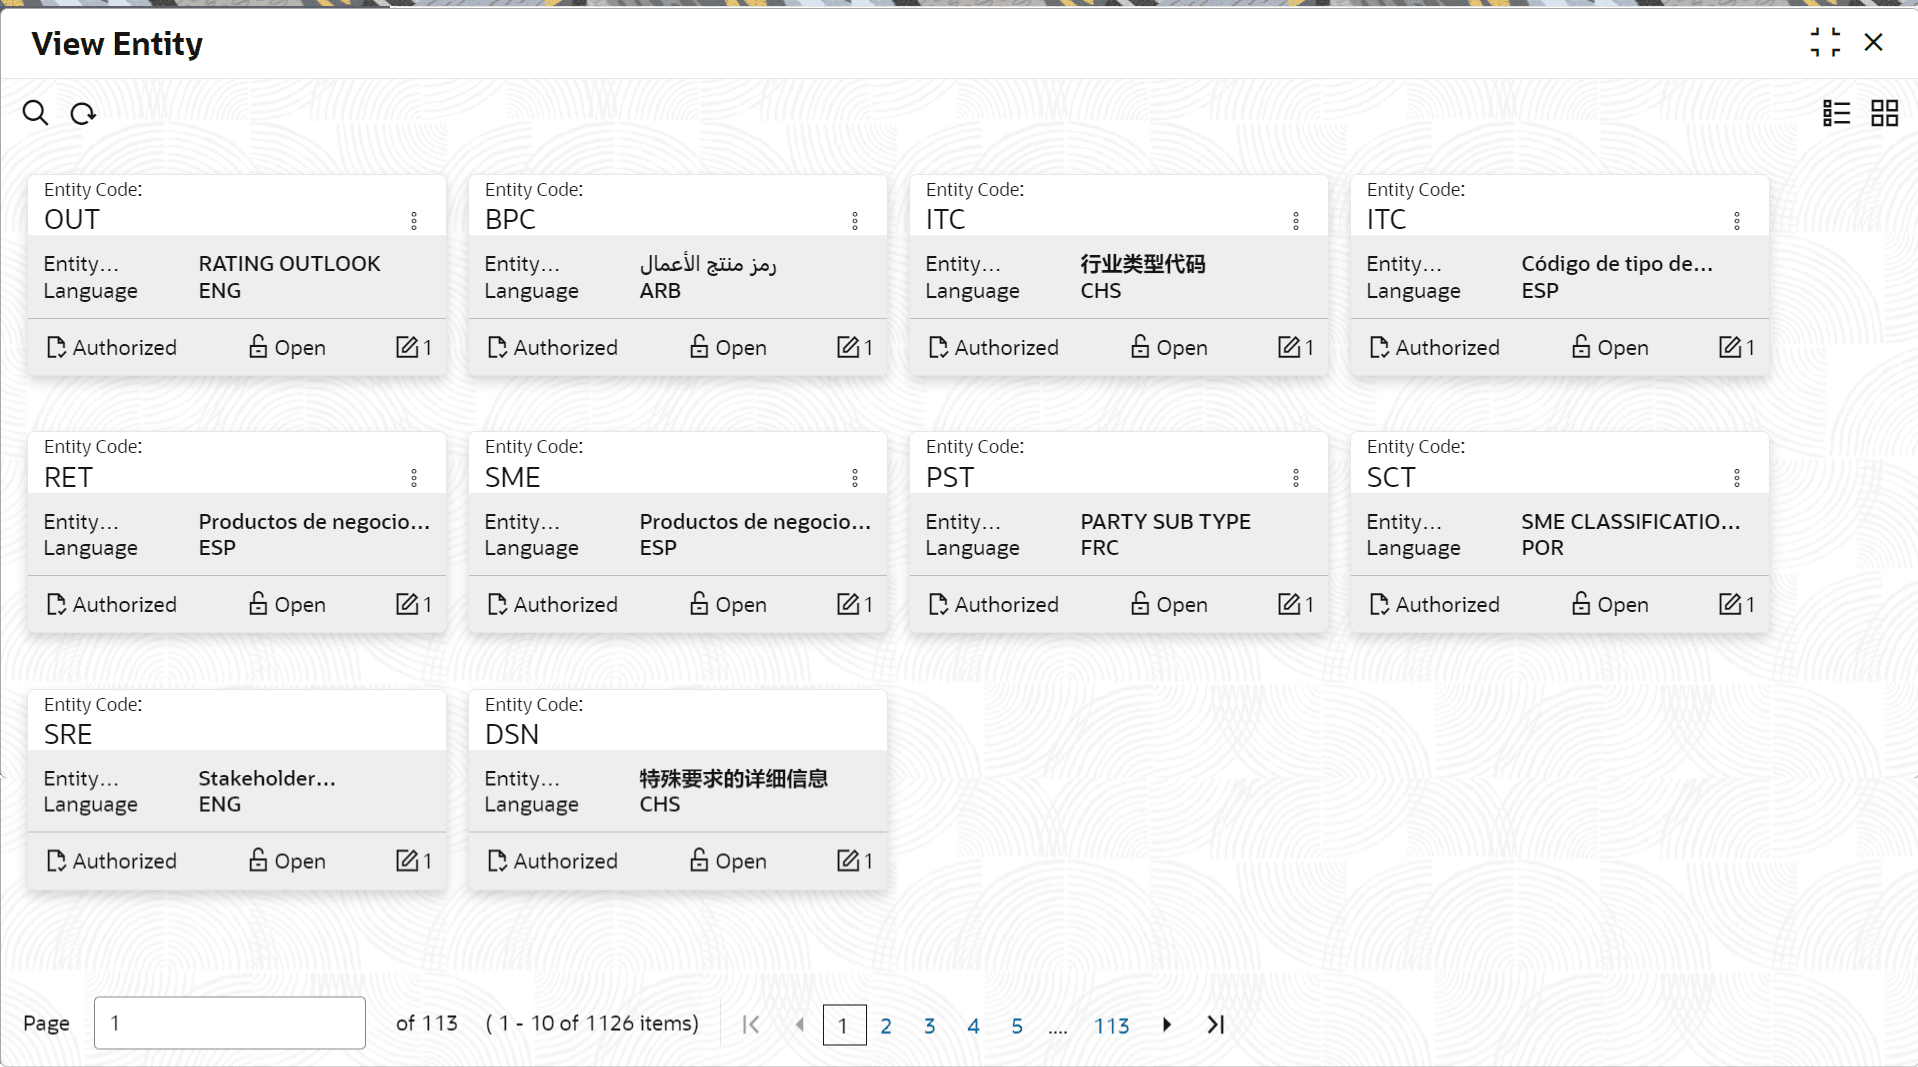Click the edit count icon on SRE card
Screen dimensions: 1918x1067
click(x=407, y=860)
